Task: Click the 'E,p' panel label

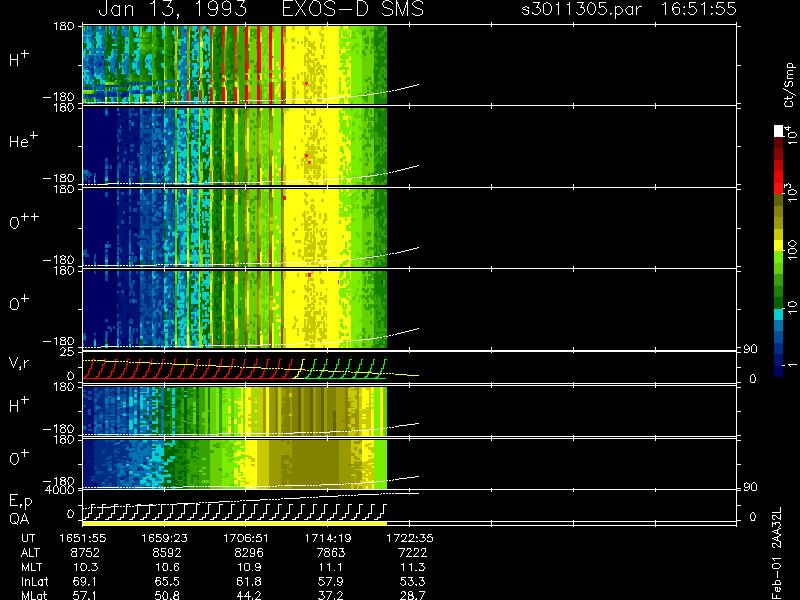Action: [20, 502]
